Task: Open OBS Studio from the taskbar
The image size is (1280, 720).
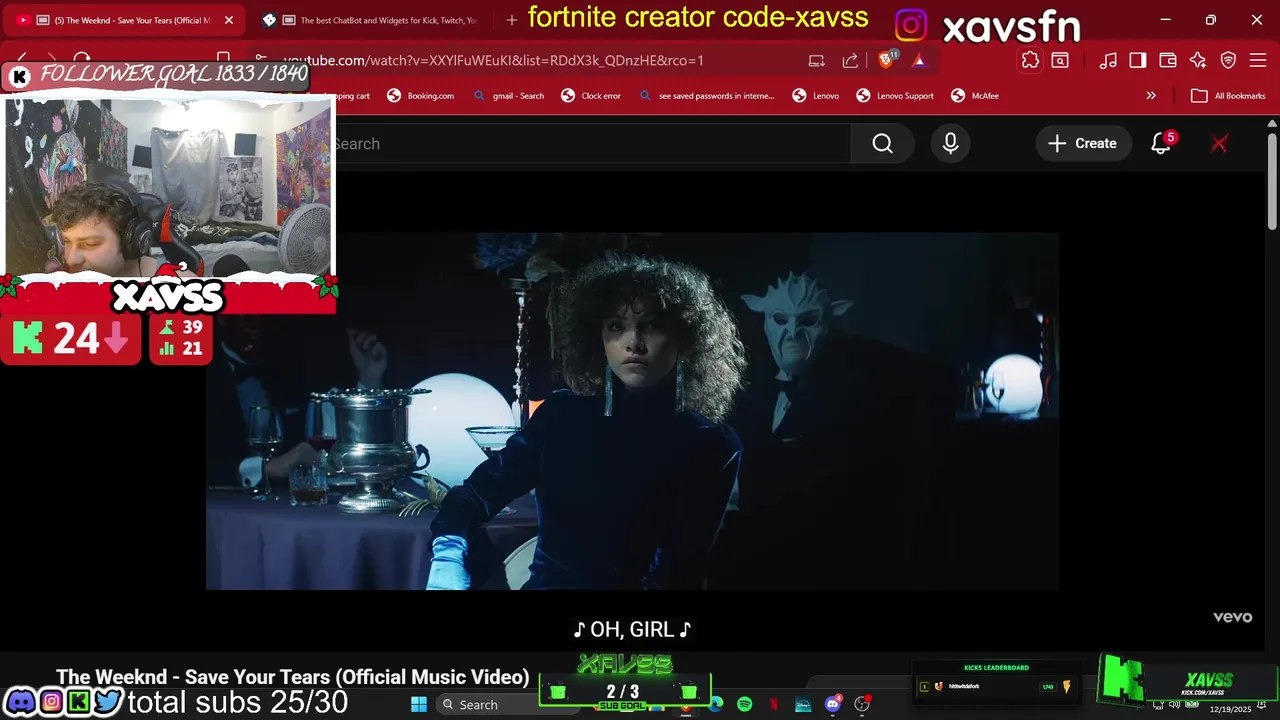Action: tap(862, 704)
